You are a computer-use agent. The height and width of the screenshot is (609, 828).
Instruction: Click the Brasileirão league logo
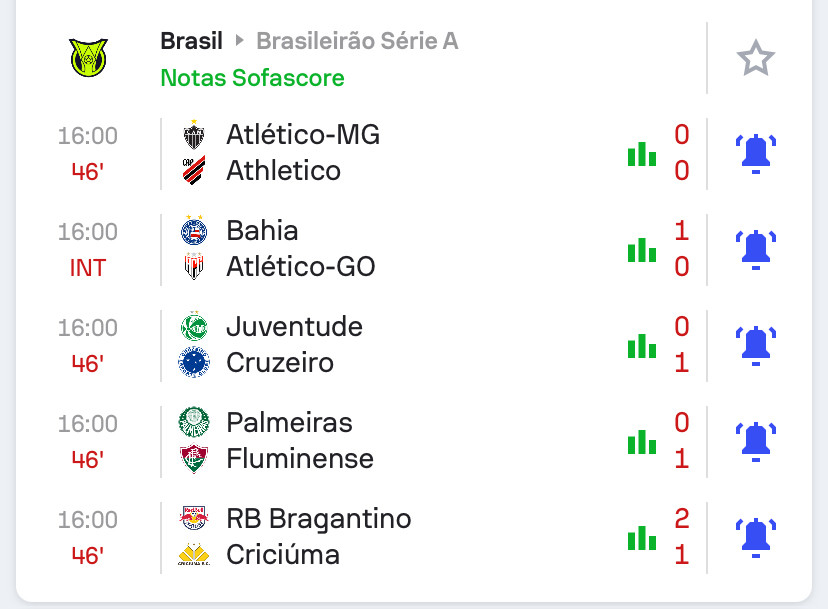click(88, 58)
